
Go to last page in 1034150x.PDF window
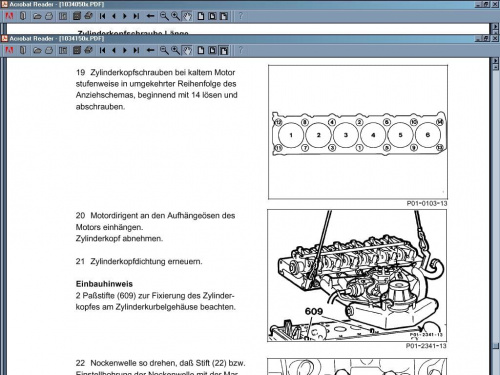pos(136,50)
